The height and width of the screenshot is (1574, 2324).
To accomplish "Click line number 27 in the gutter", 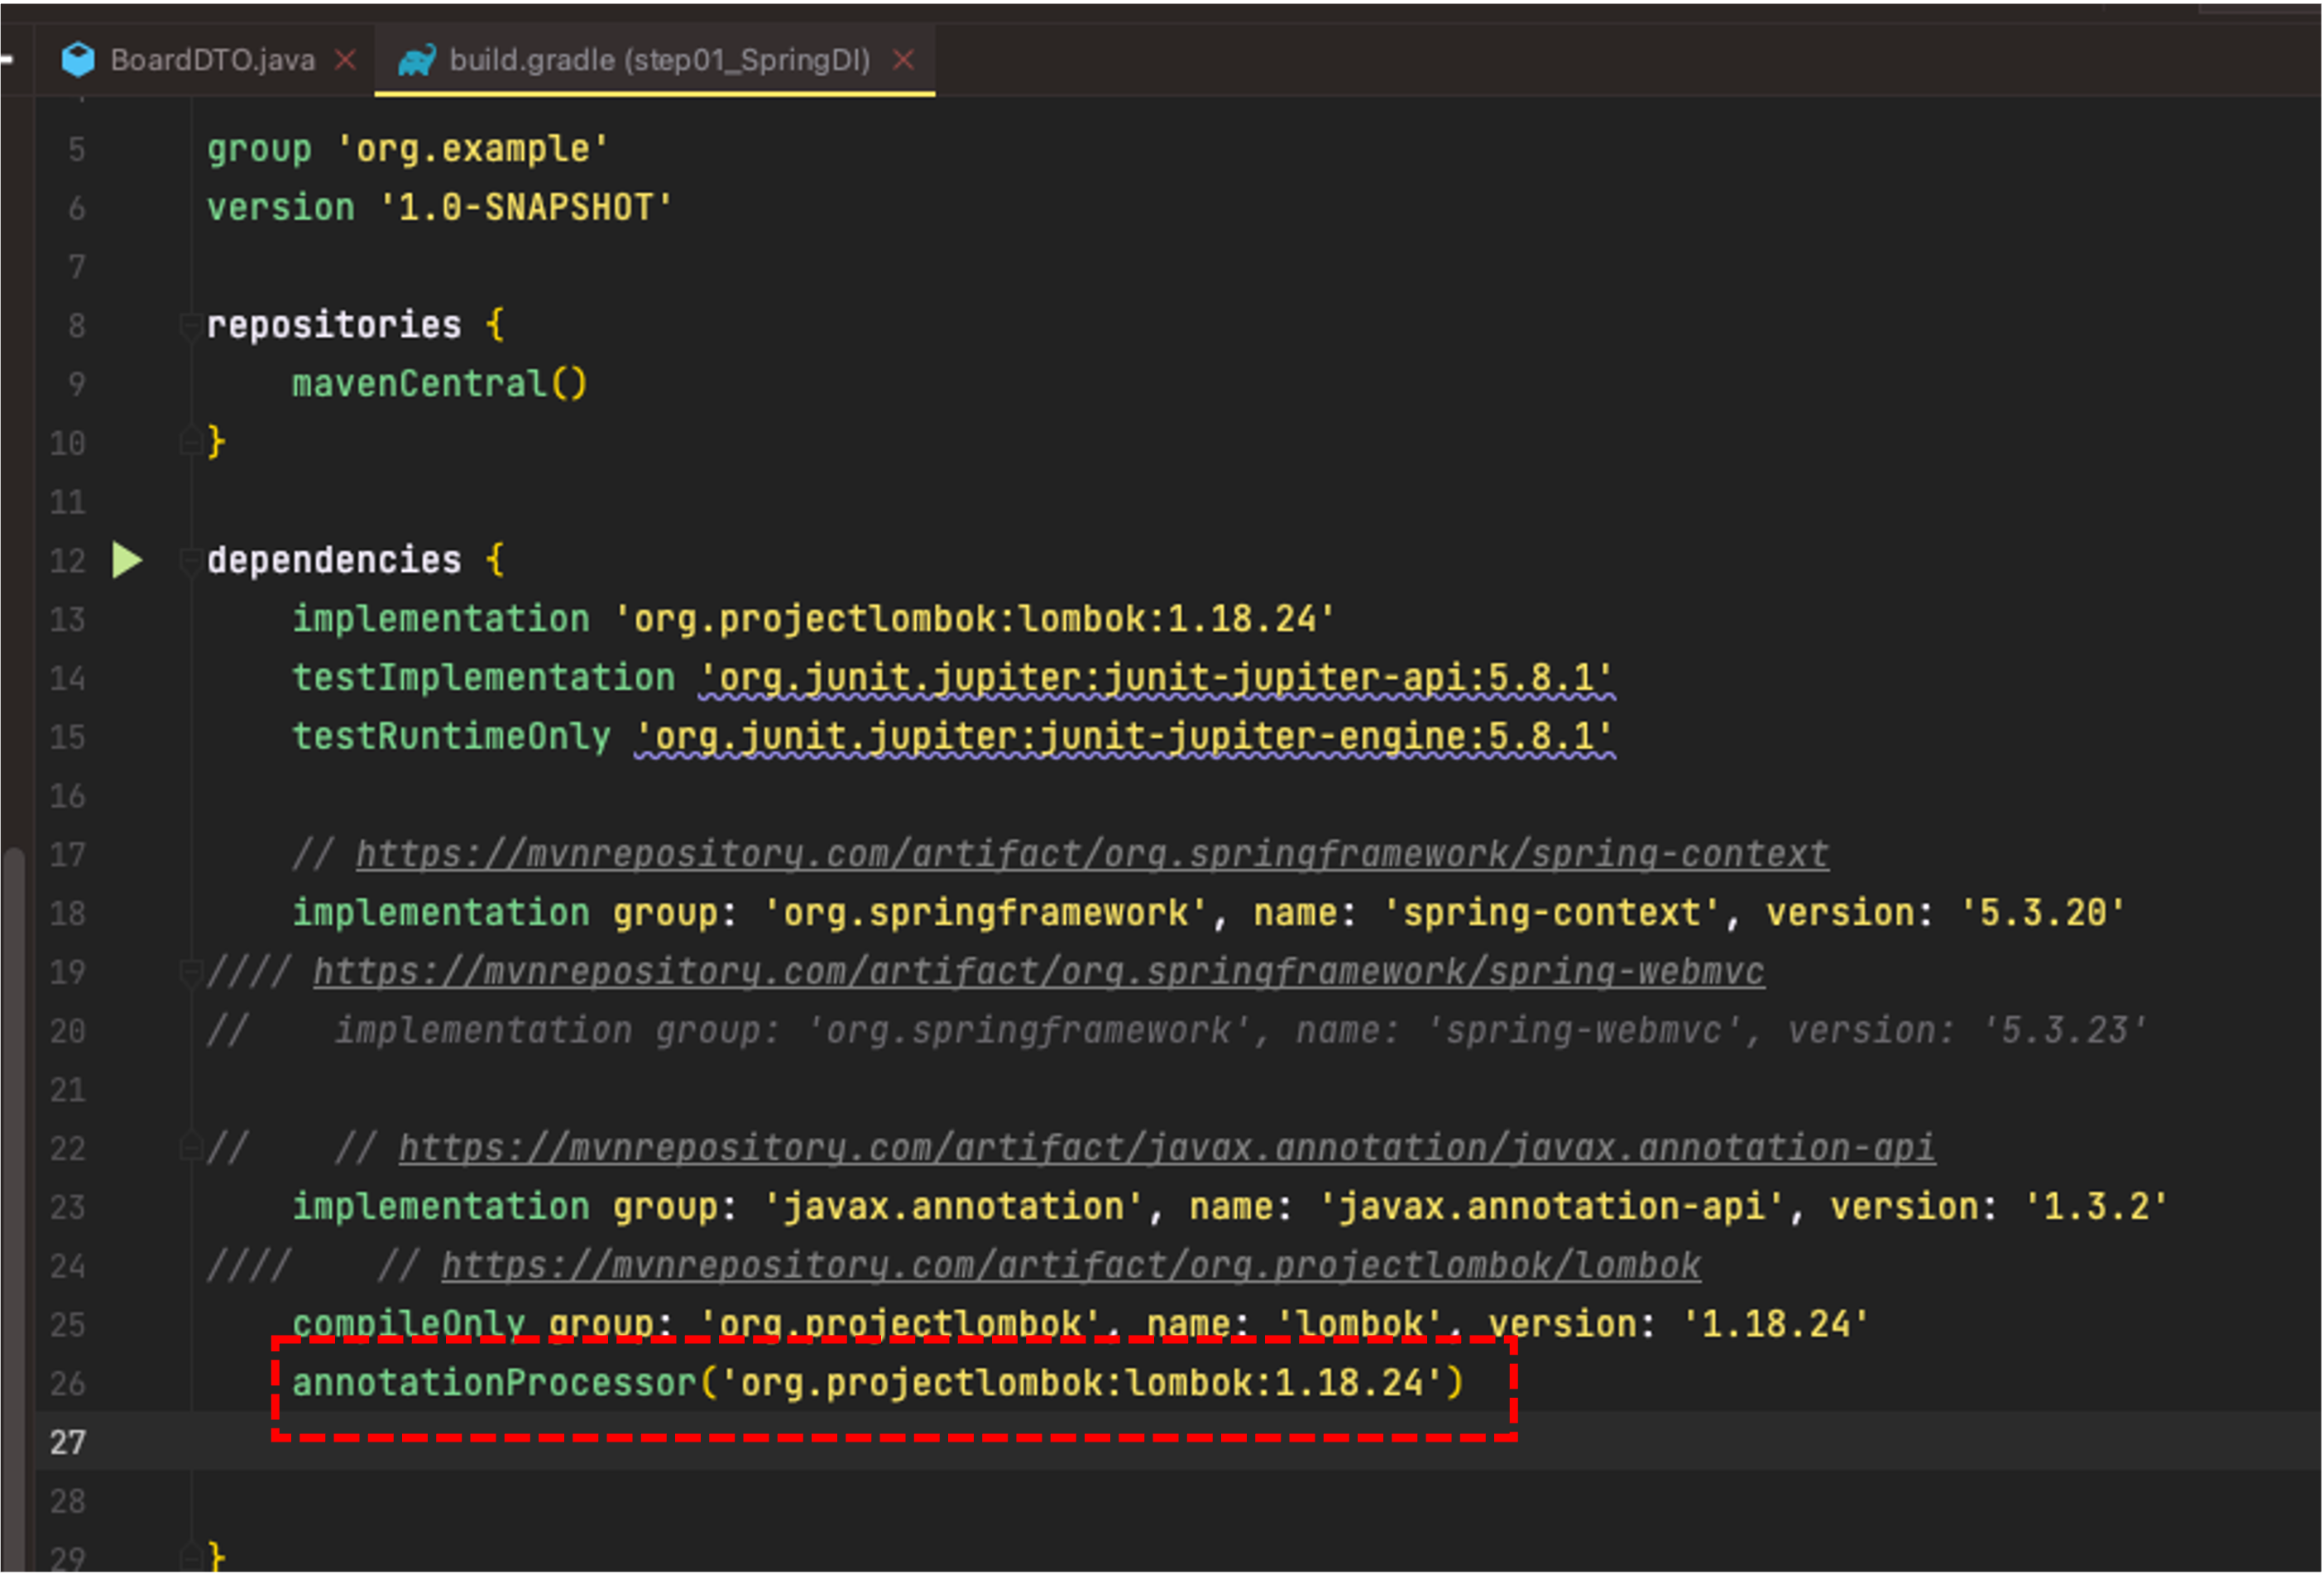I will tap(68, 1442).
